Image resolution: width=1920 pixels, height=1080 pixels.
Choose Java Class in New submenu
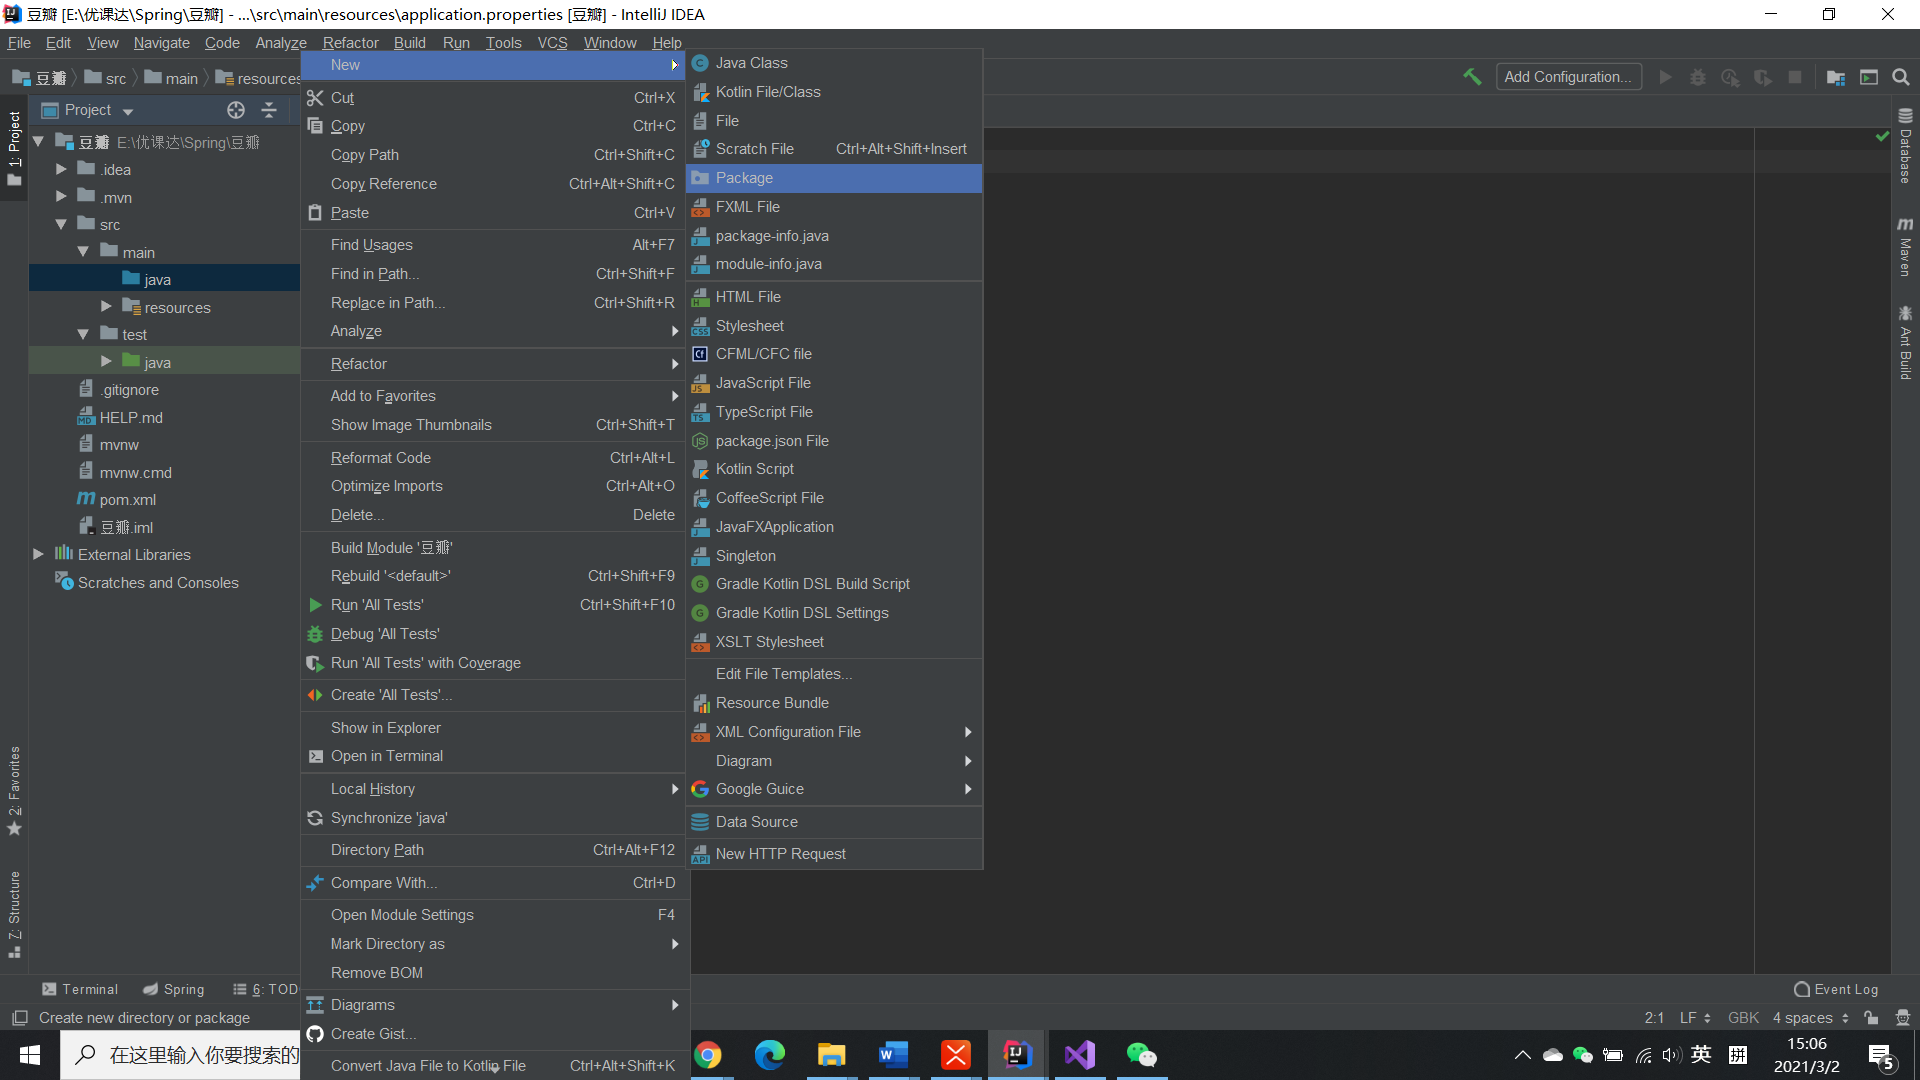tap(751, 63)
